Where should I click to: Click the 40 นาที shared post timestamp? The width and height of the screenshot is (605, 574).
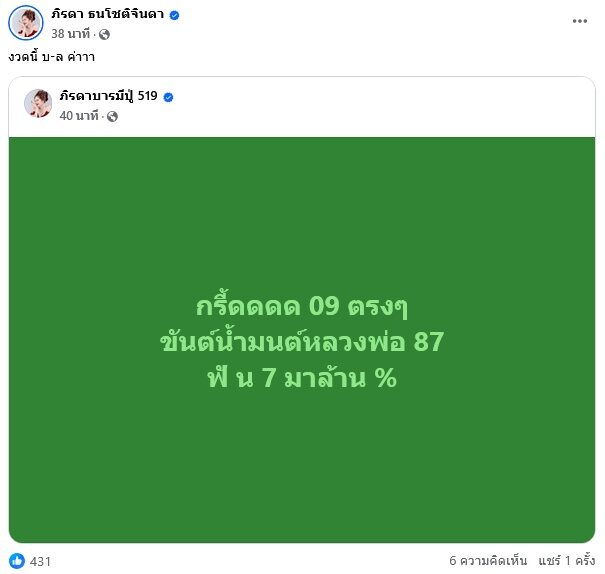(79, 116)
